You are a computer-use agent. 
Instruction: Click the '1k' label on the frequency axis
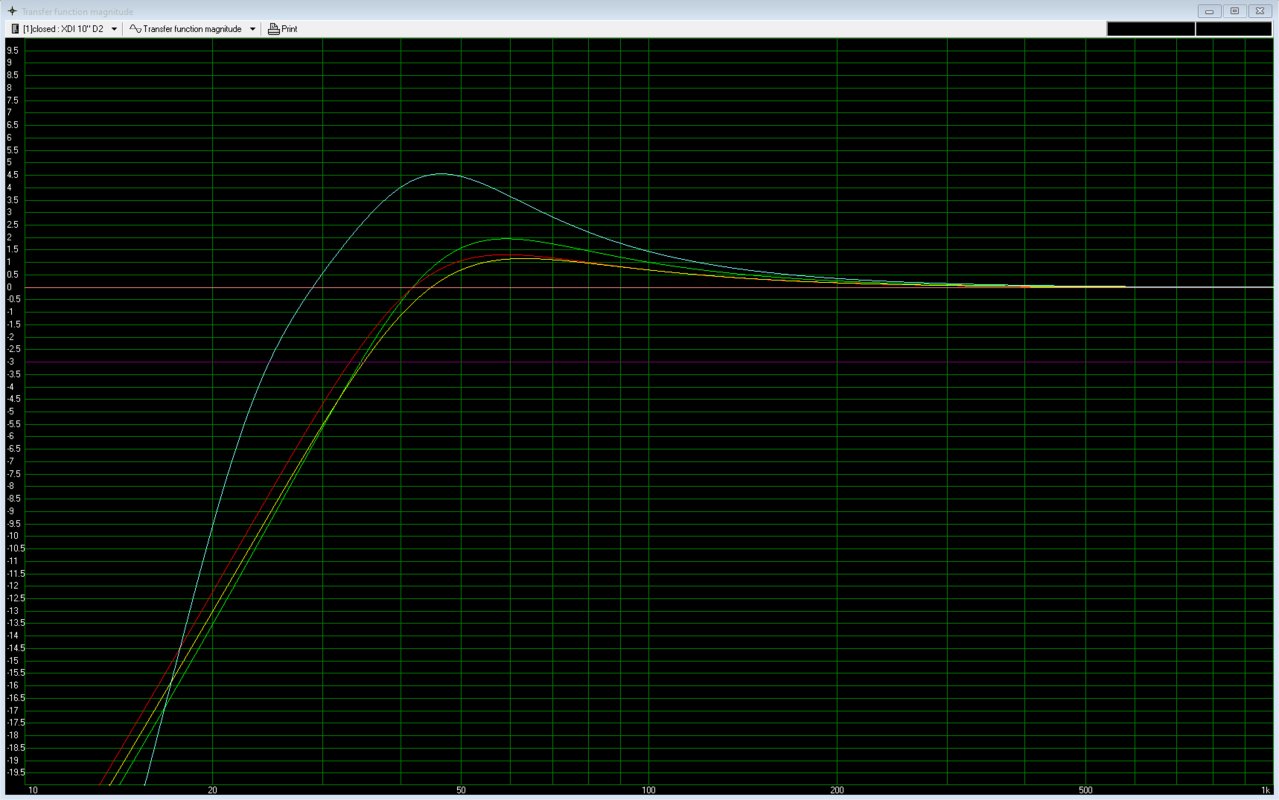pyautogui.click(x=1266, y=791)
